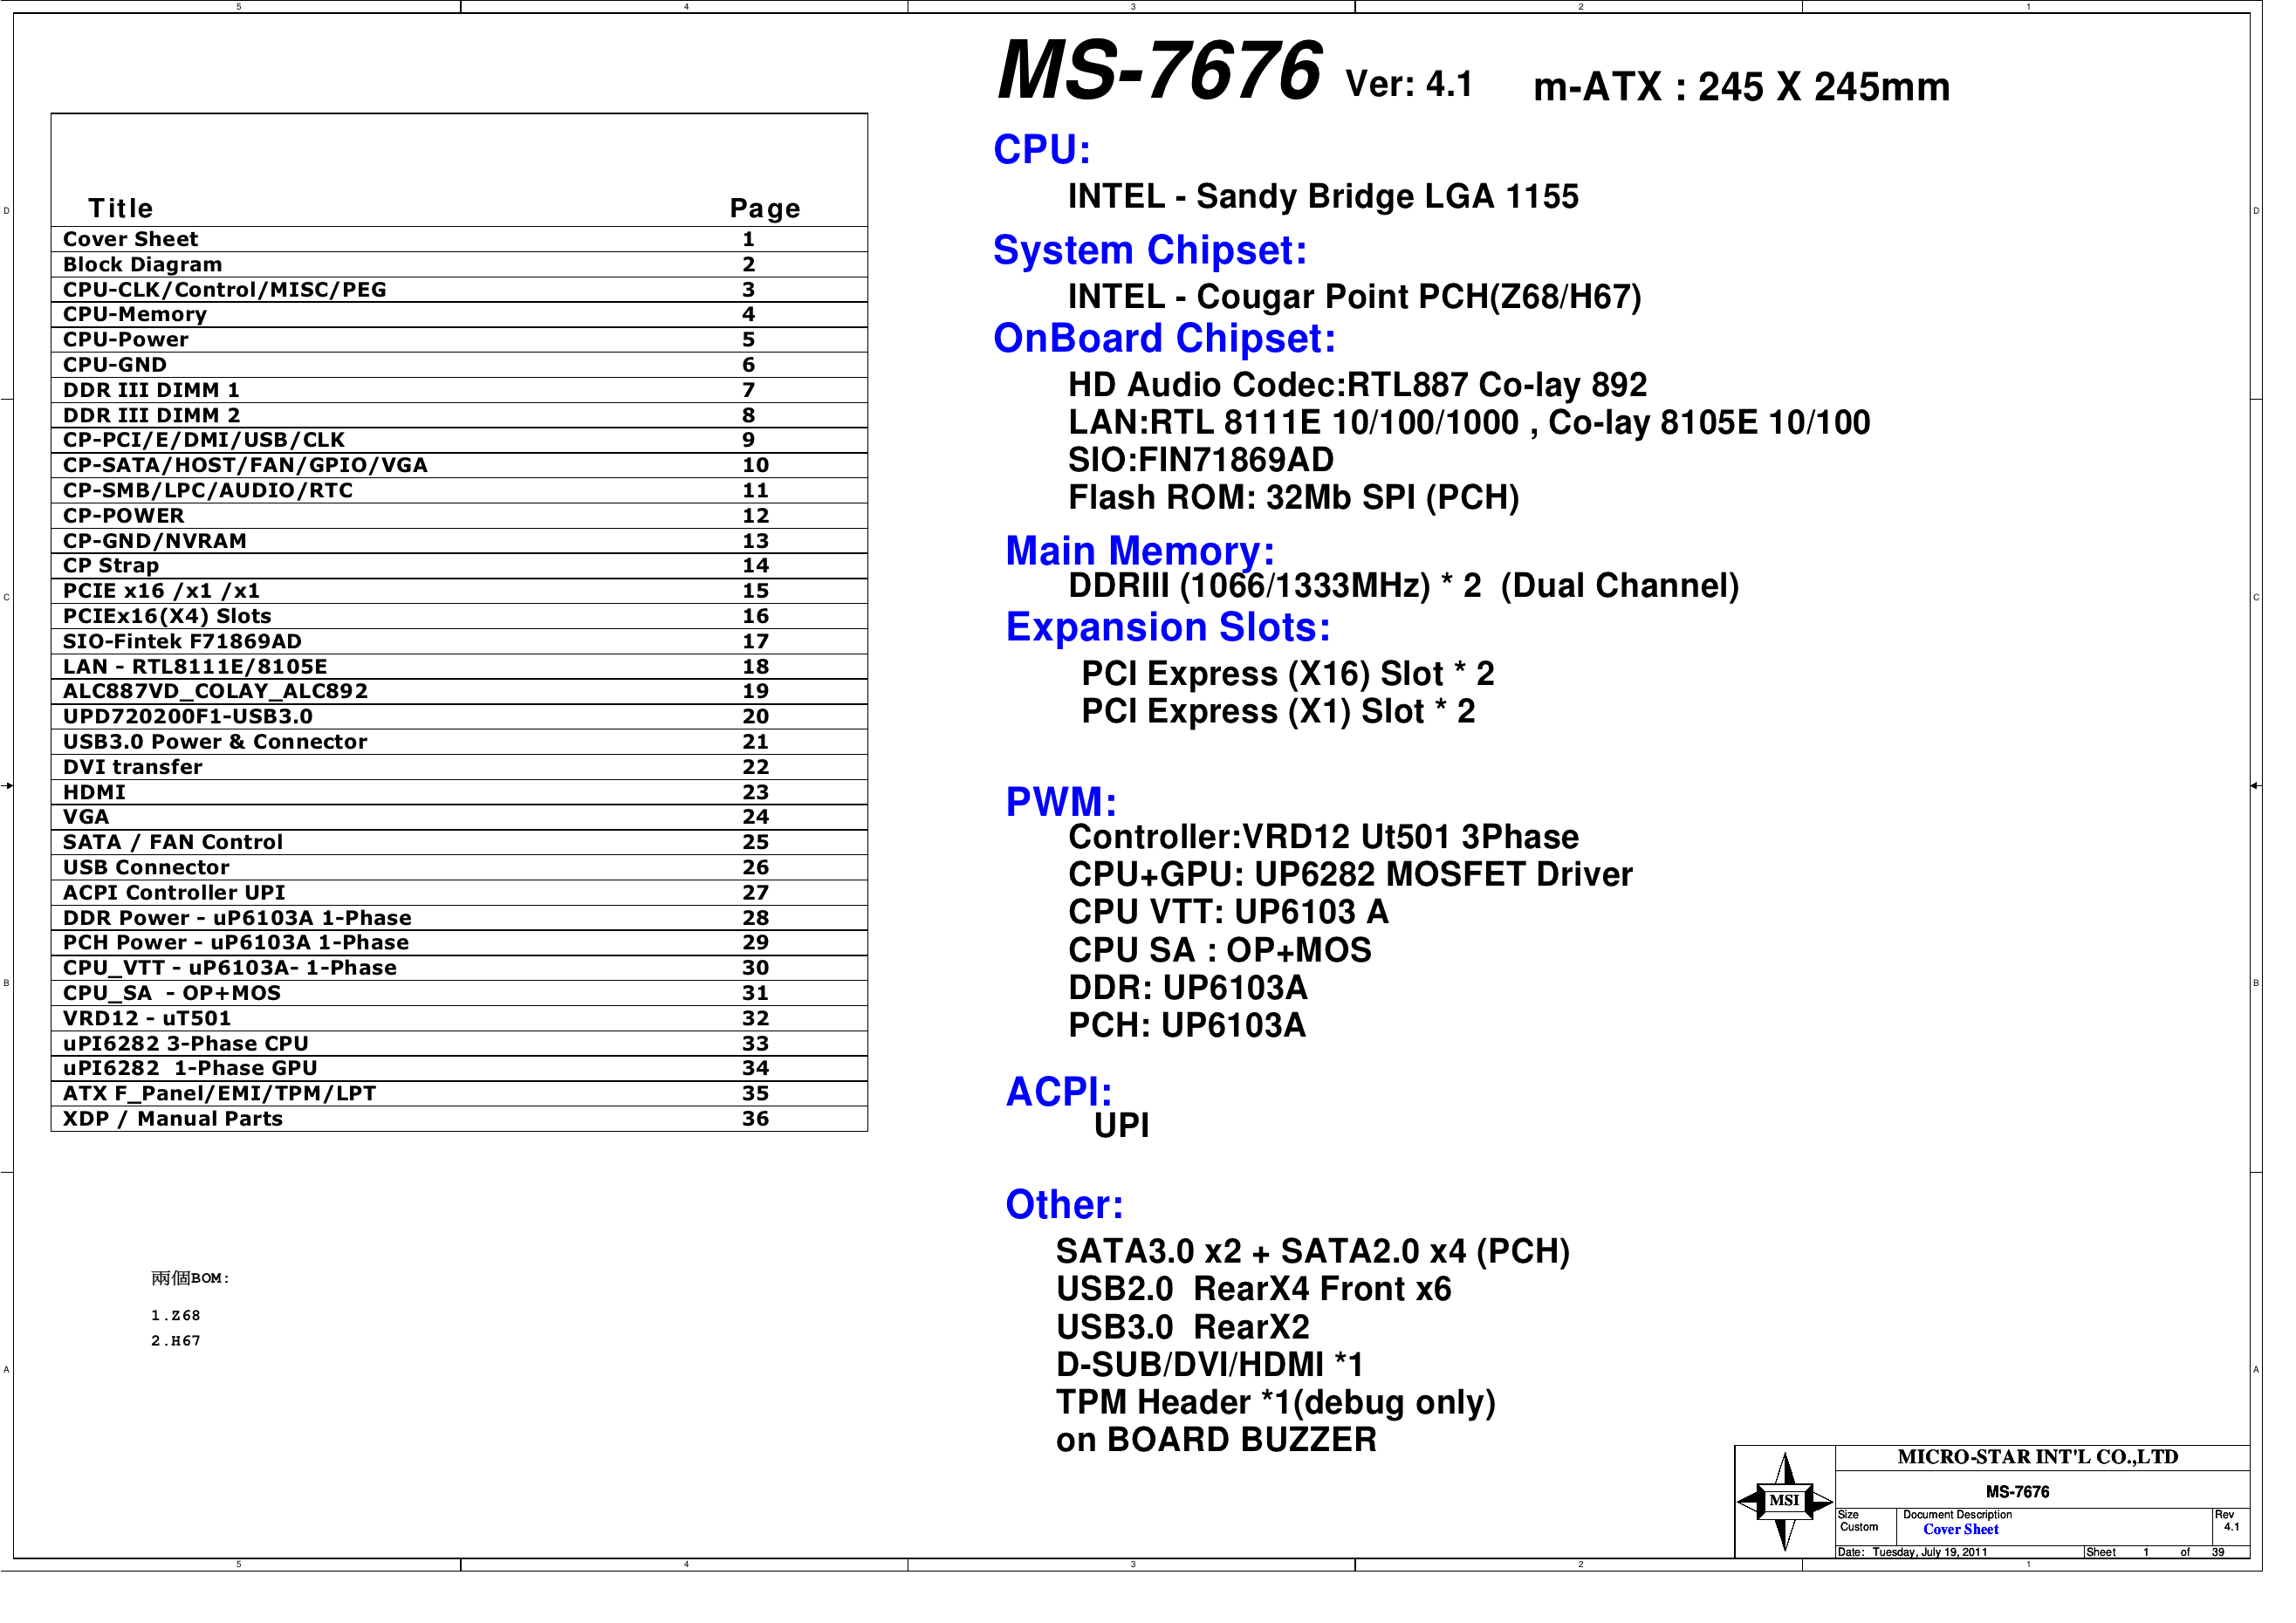Screen dimensions: 2296x1623
Task: Click the MSI logo in the title block
Action: point(1784,1500)
